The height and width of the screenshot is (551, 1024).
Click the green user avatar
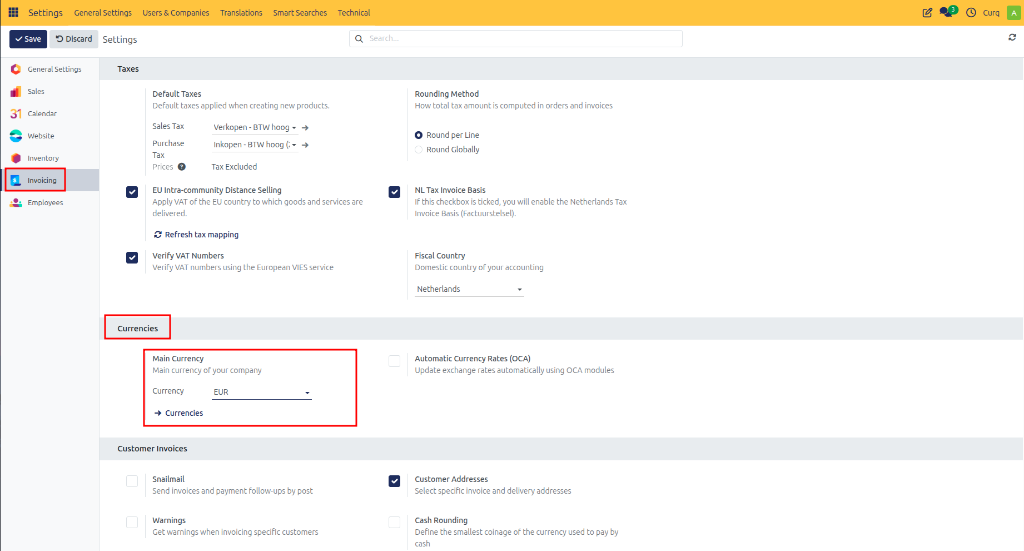coord(1013,12)
